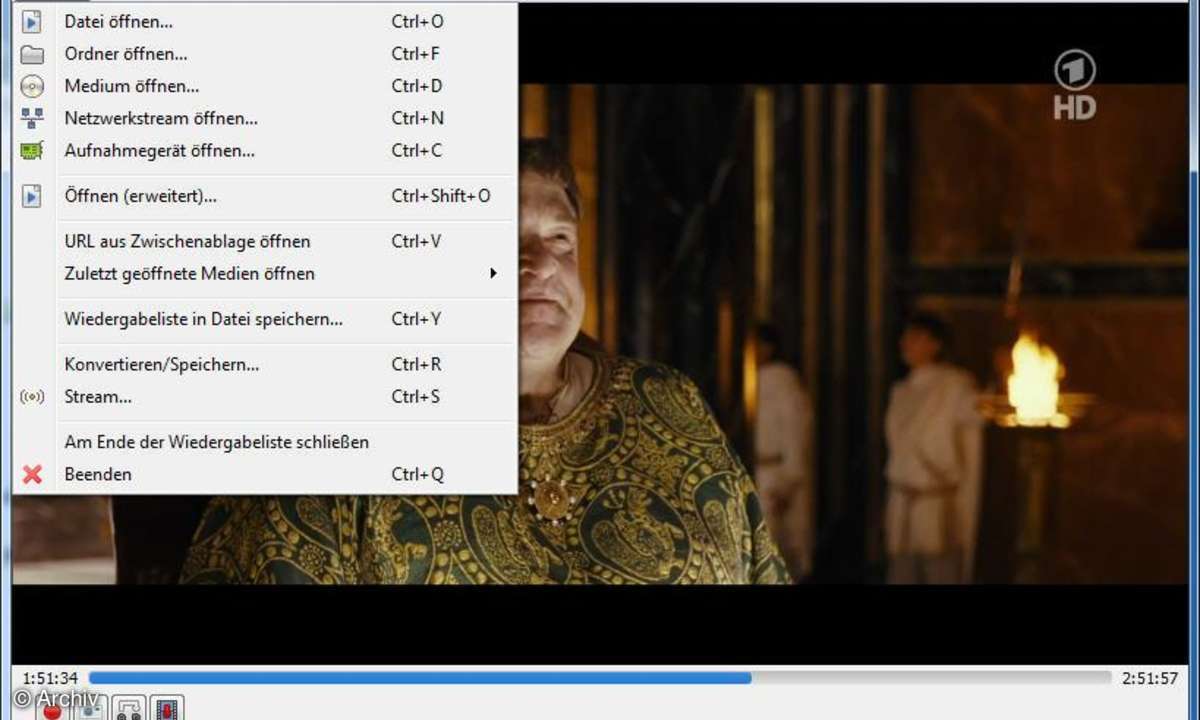Select 'URL aus Zwischenablage öffnen'
This screenshot has width=1200, height=720.
coord(265,241)
